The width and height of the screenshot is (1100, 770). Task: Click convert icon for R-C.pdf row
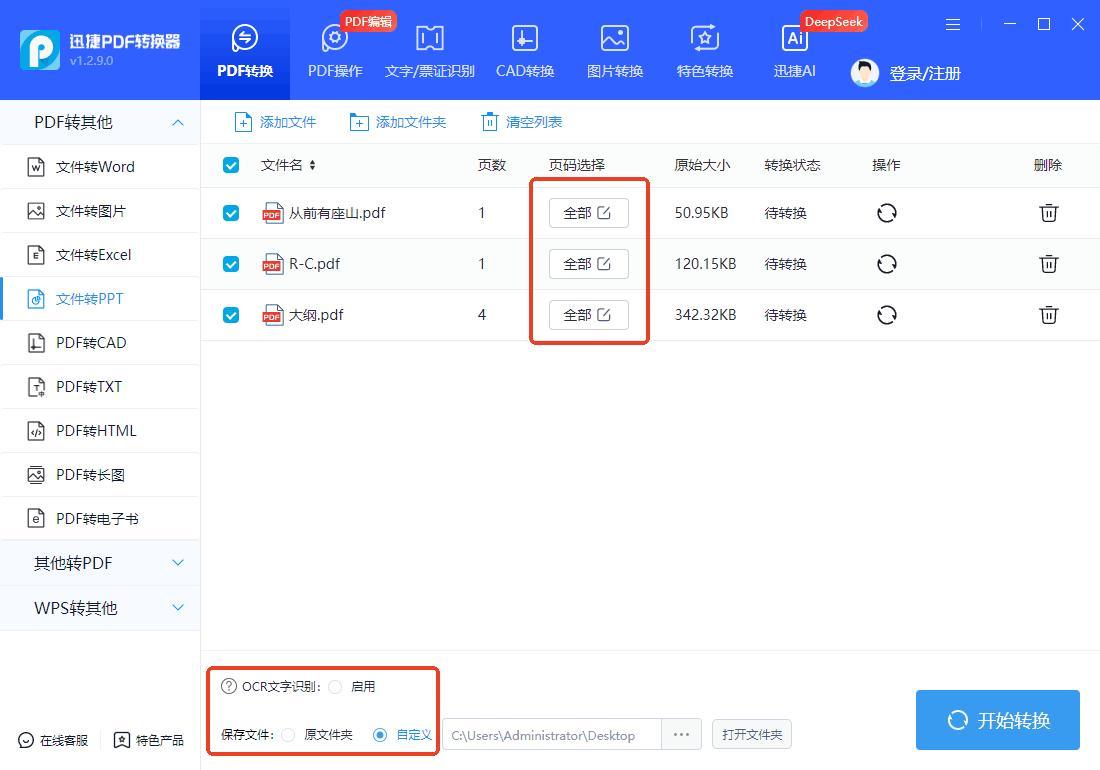pyautogui.click(x=886, y=264)
